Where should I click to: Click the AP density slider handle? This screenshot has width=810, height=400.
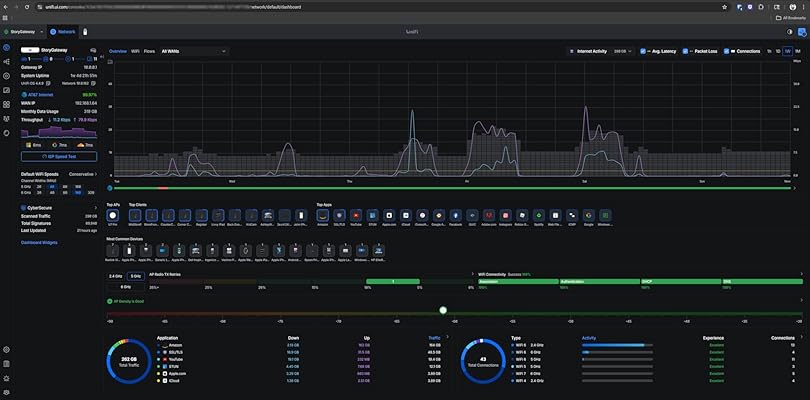point(443,310)
